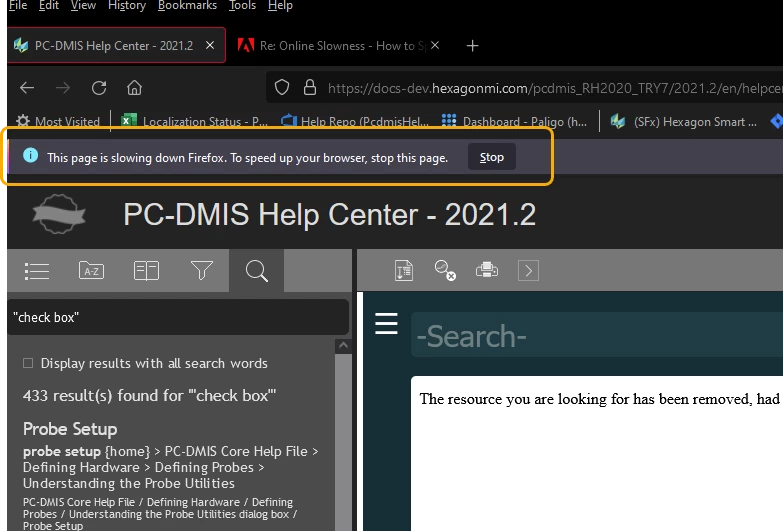Click the expand/collapse topic text icon
Viewport: 783px width, 531px height.
coord(403,271)
